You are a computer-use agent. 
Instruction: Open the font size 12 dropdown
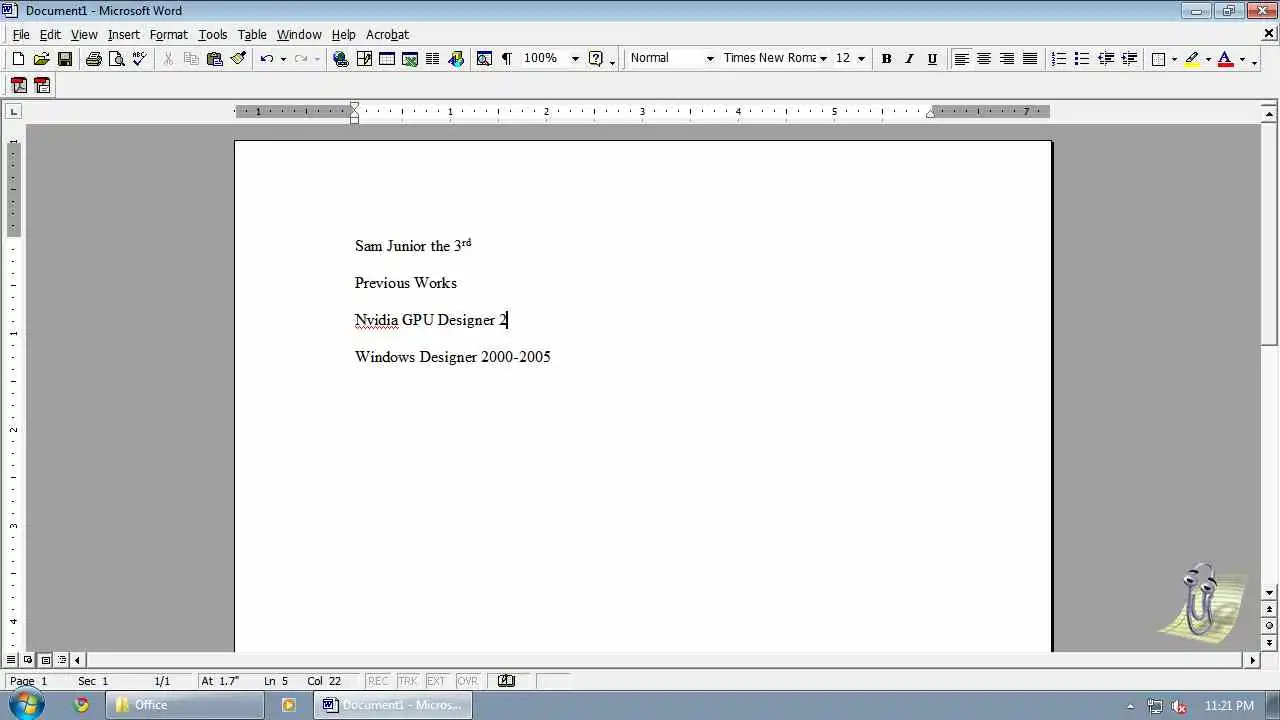coord(861,59)
